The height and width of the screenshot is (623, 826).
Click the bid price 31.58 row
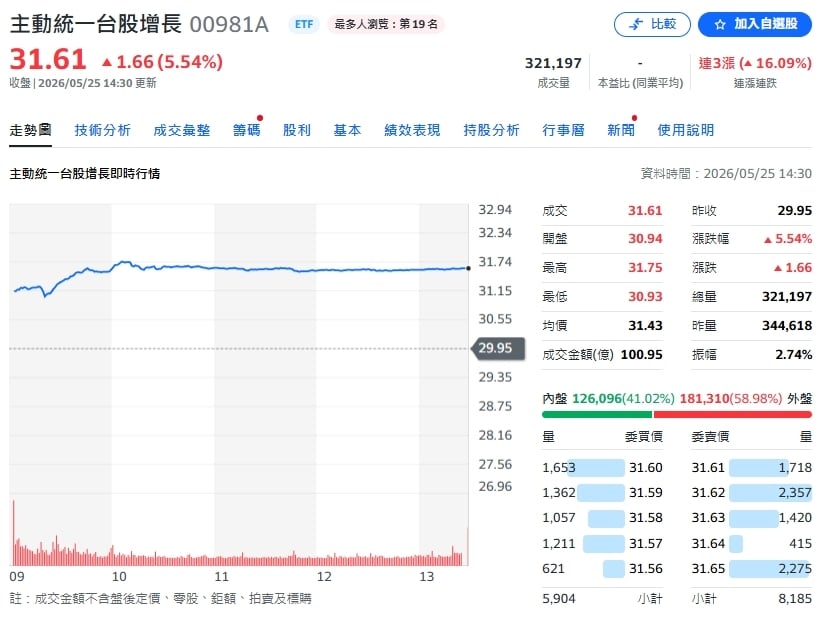pyautogui.click(x=602, y=518)
